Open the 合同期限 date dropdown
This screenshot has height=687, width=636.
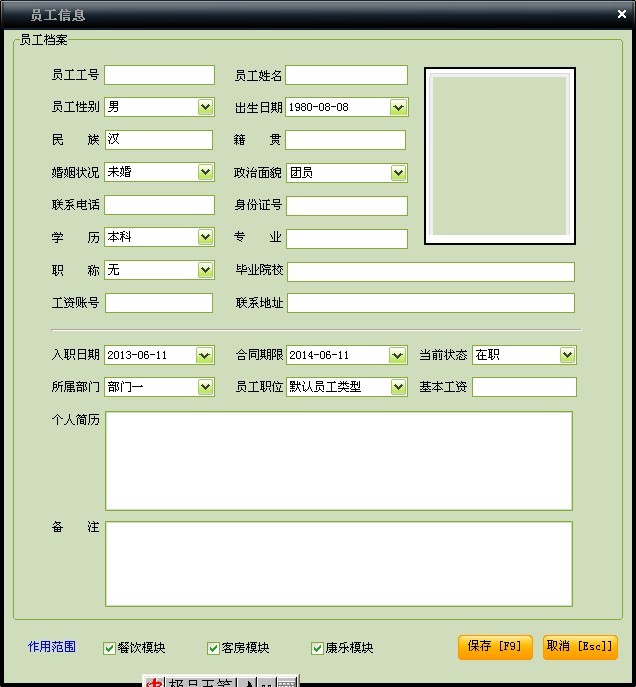(x=397, y=355)
